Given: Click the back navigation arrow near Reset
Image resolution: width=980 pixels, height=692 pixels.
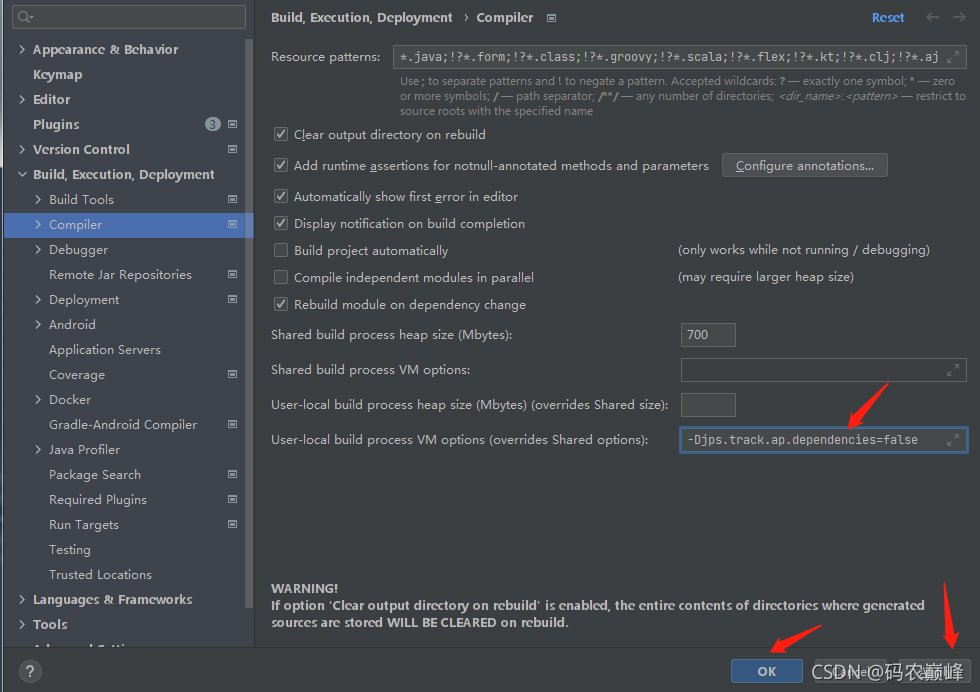Looking at the screenshot, I should [x=930, y=17].
